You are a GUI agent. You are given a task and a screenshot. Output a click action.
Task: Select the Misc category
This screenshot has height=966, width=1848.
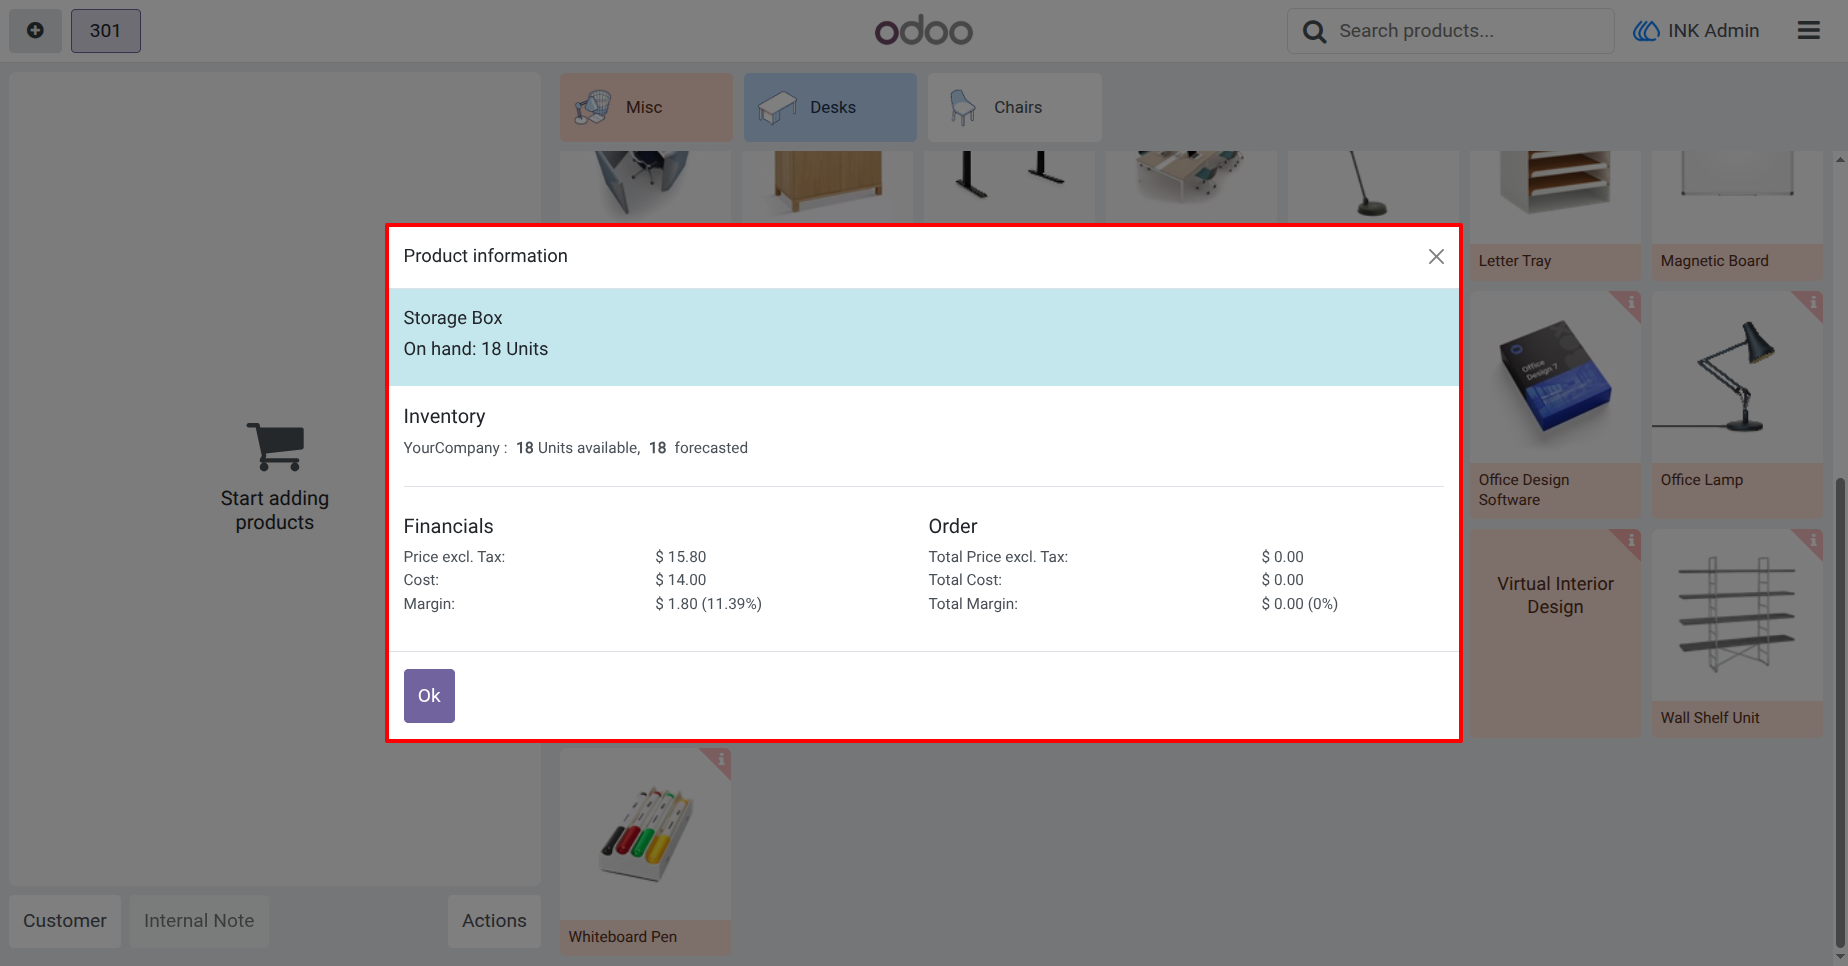tap(646, 107)
